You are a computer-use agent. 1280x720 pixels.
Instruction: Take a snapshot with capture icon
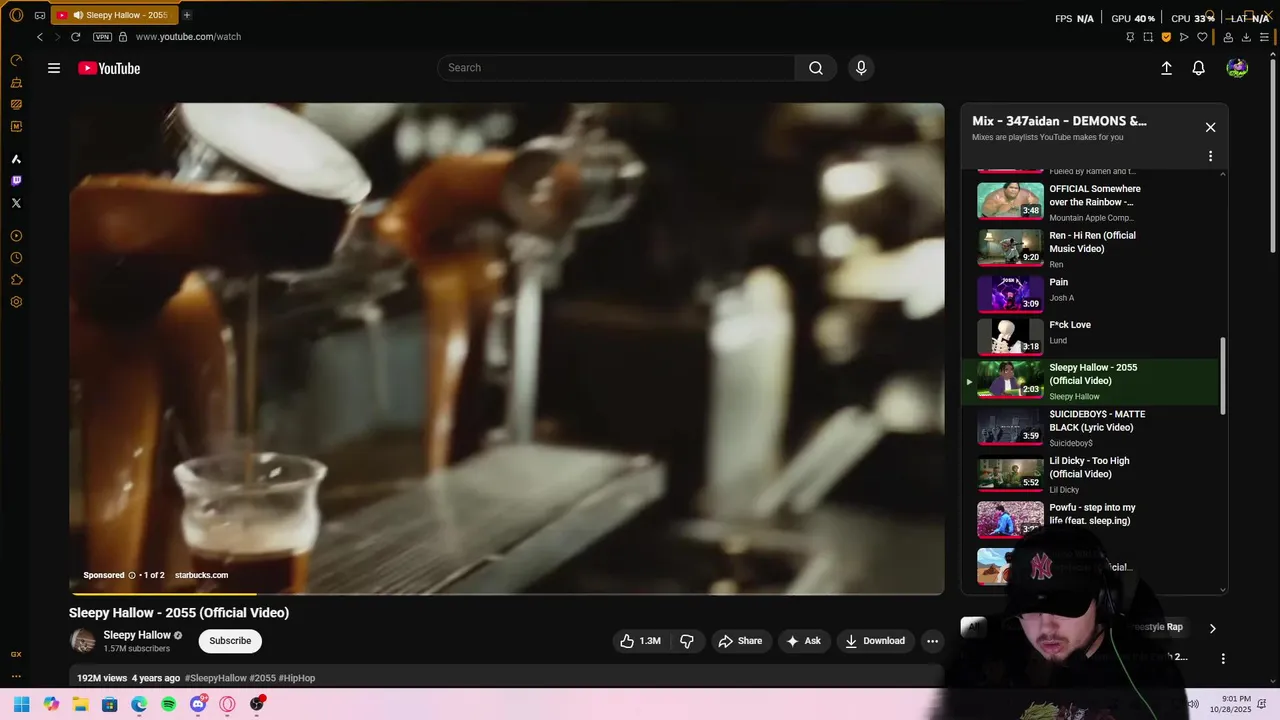(1148, 37)
